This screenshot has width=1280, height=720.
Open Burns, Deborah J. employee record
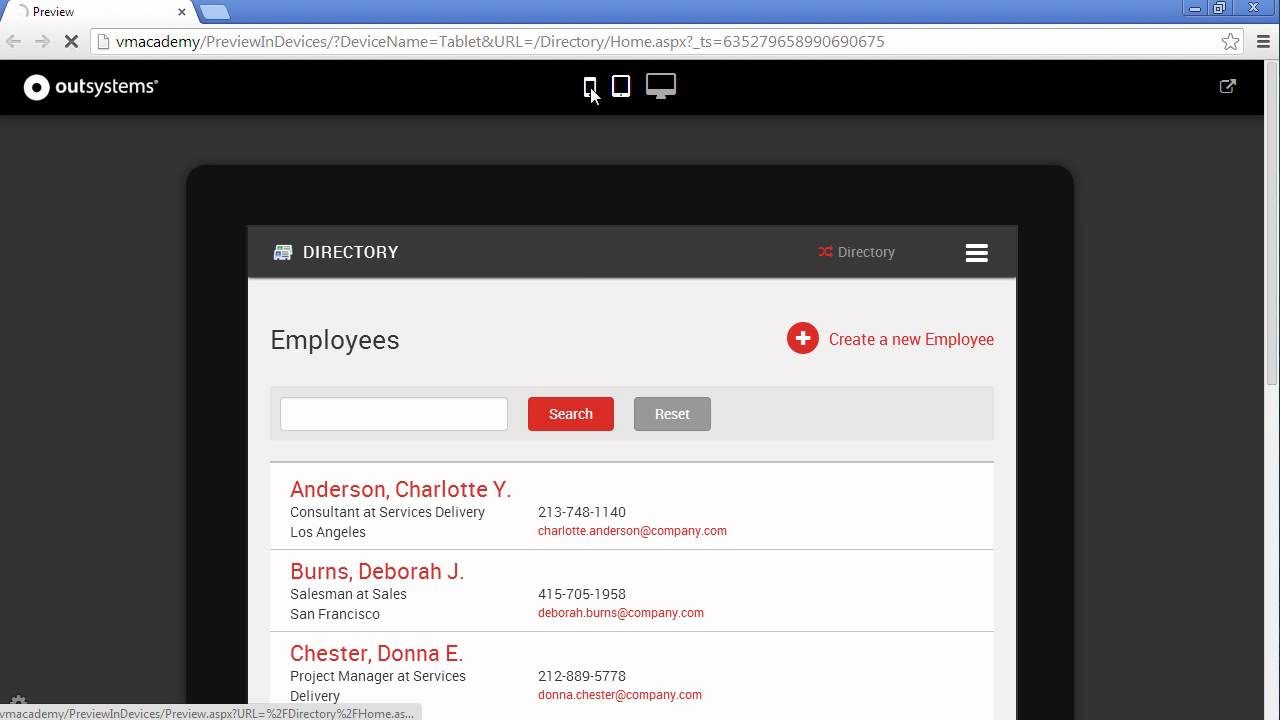coord(377,571)
